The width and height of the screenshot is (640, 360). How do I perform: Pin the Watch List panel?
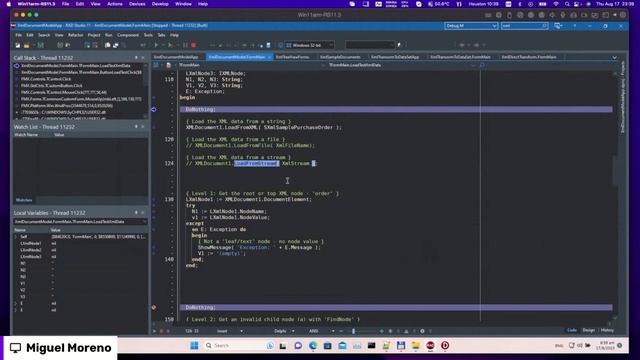pyautogui.click(x=136, y=127)
